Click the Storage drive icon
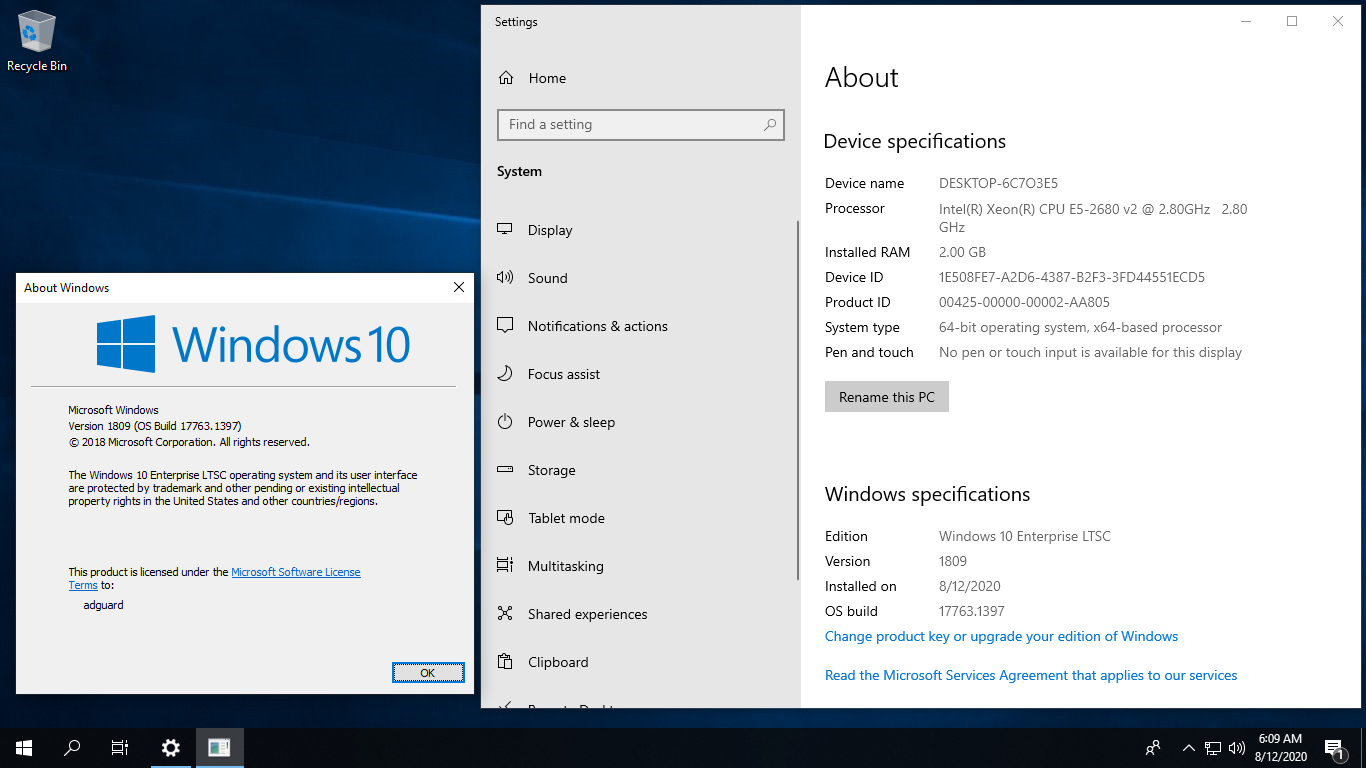Screen dimensions: 1366x768 pos(505,470)
